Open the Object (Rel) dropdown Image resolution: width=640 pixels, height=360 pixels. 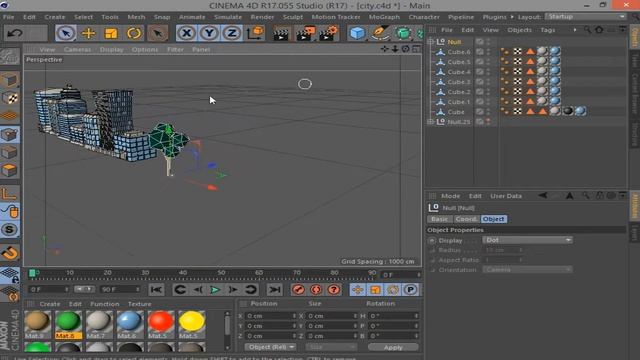(270, 347)
